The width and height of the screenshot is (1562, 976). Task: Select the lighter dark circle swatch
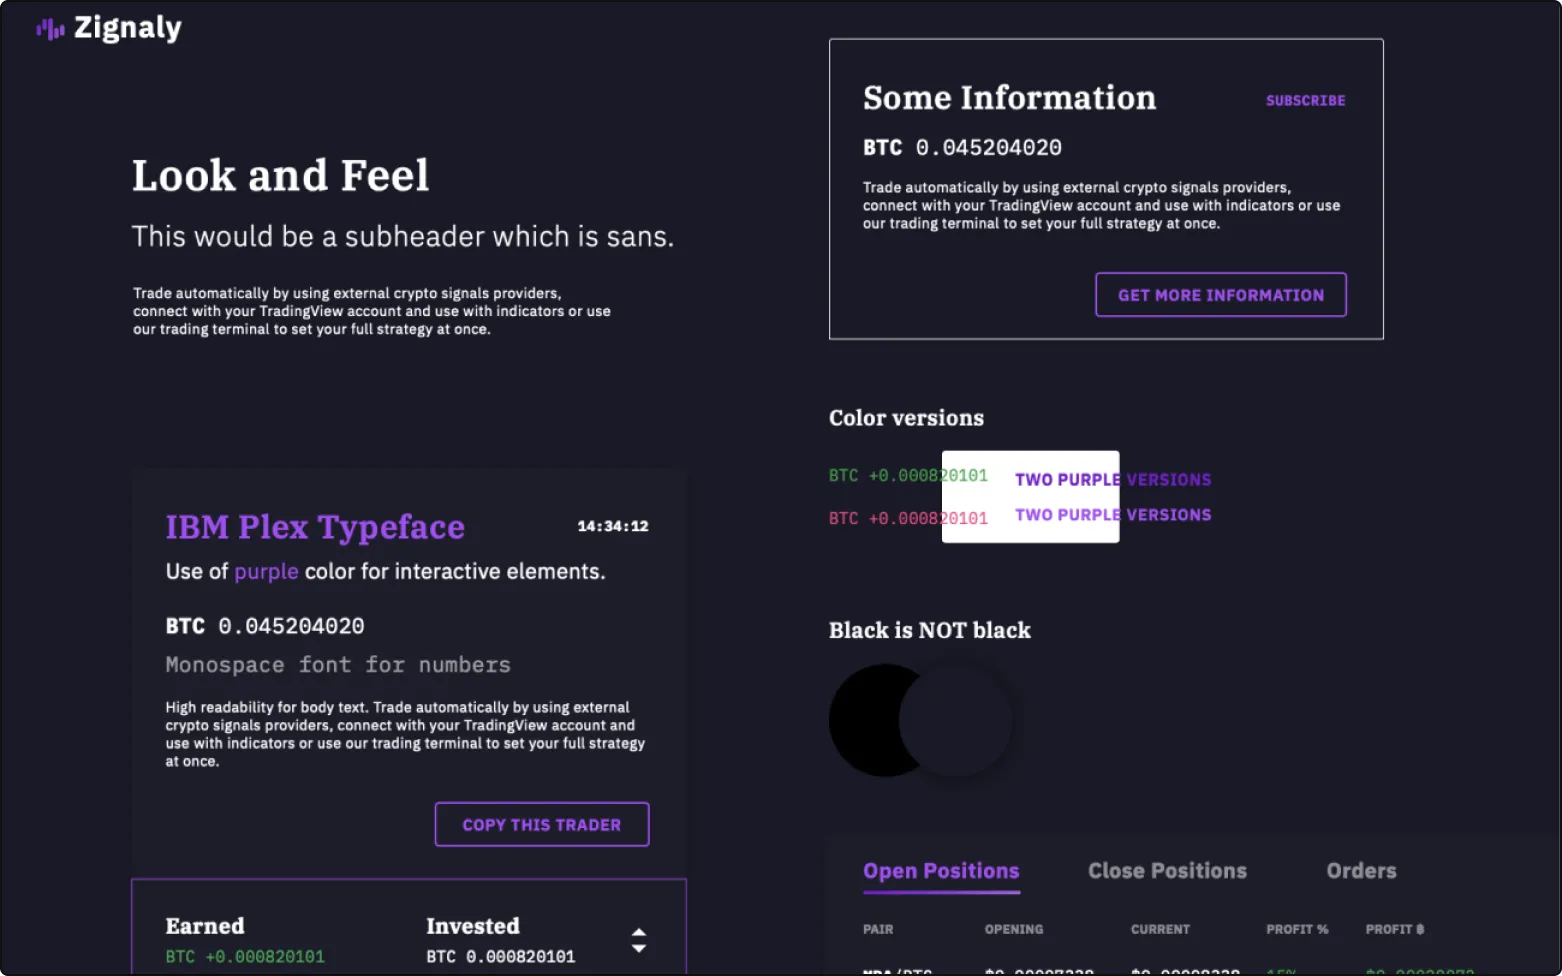click(x=975, y=720)
